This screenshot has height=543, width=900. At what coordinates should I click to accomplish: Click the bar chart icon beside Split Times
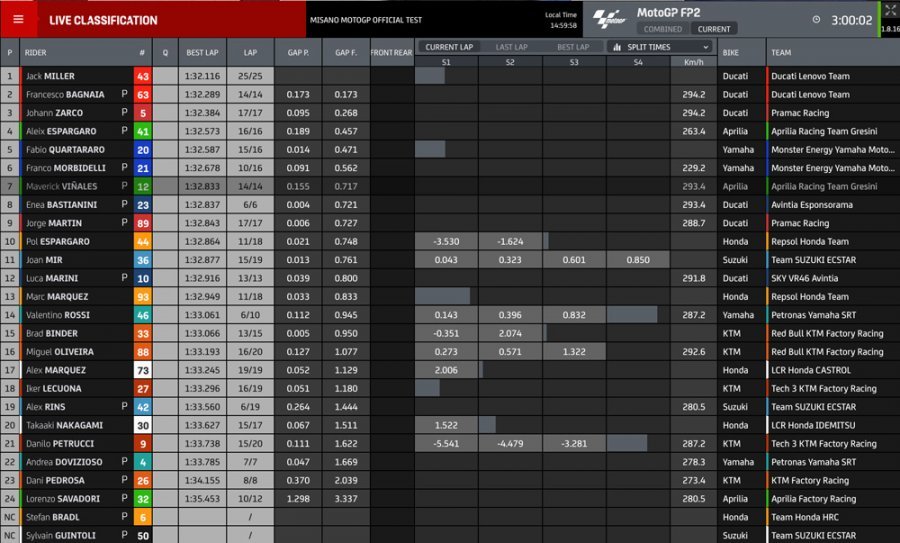point(616,47)
